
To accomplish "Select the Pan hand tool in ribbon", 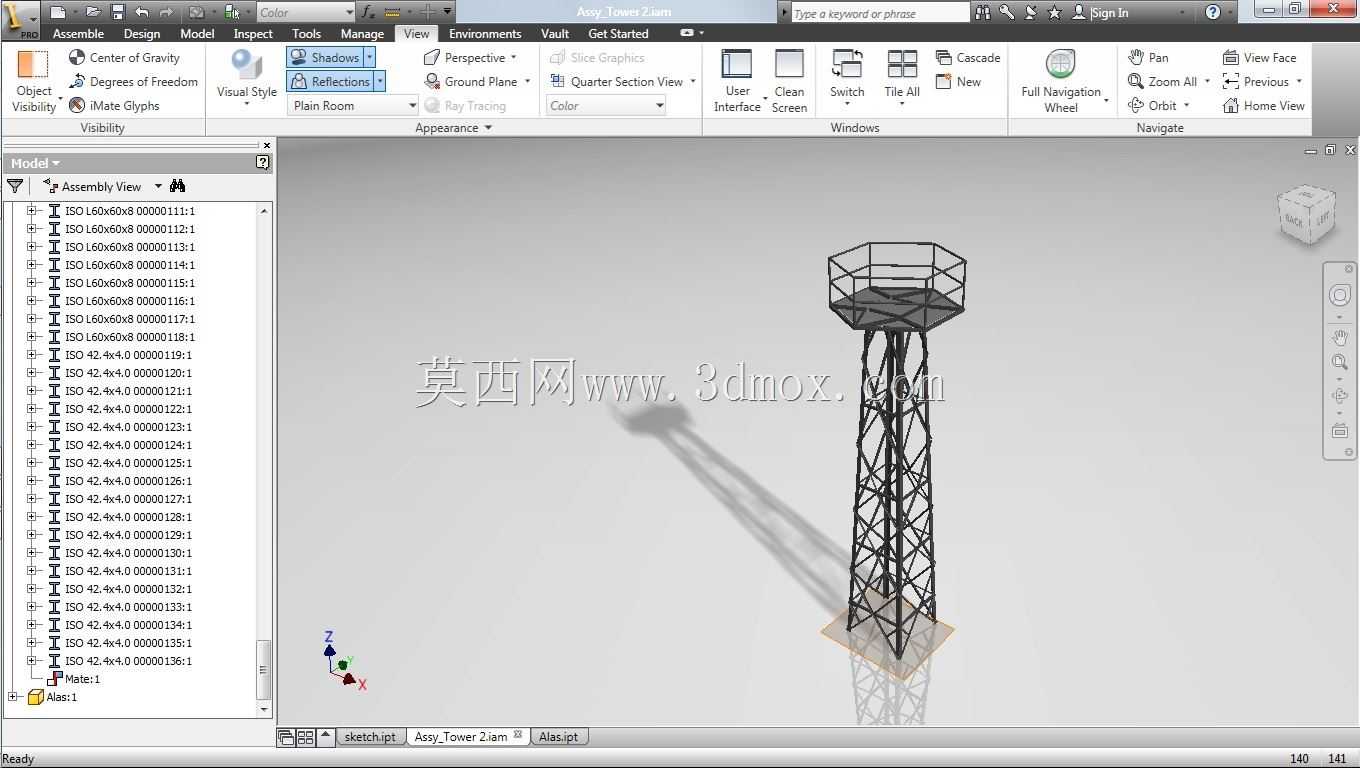I will pyautogui.click(x=1148, y=57).
